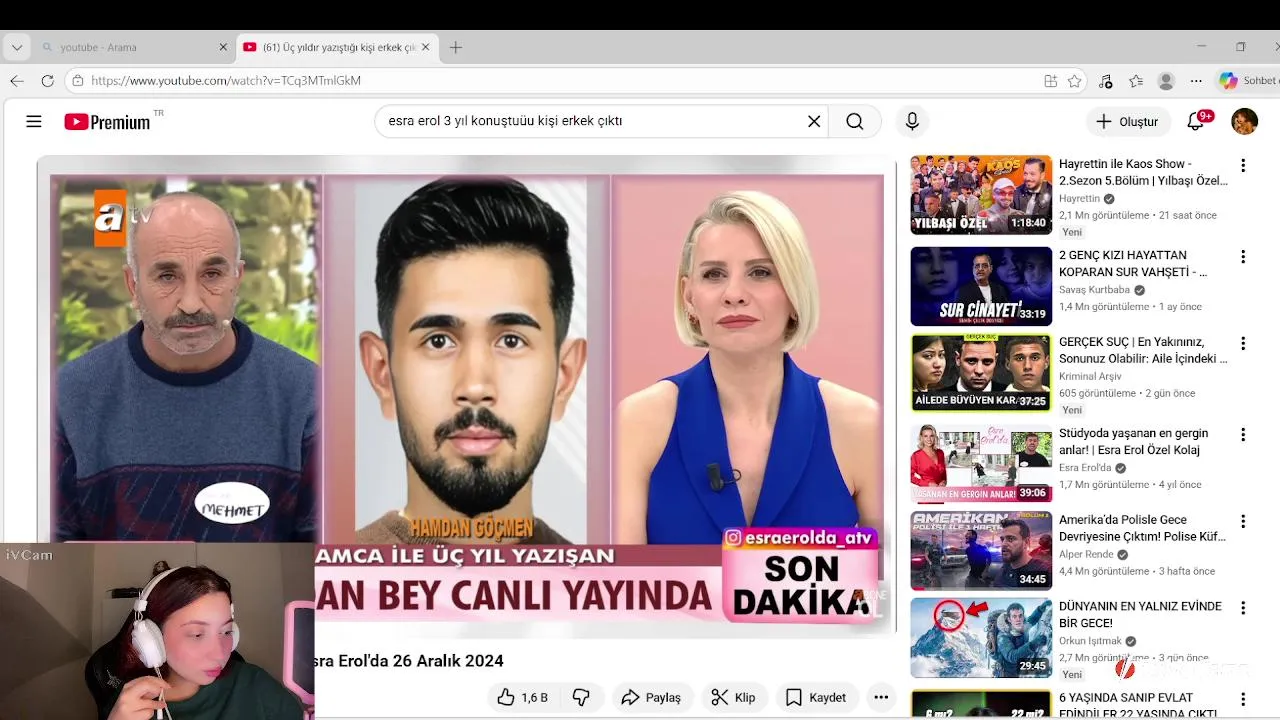Go back in browser history
The image size is (1280, 720).
click(x=17, y=81)
